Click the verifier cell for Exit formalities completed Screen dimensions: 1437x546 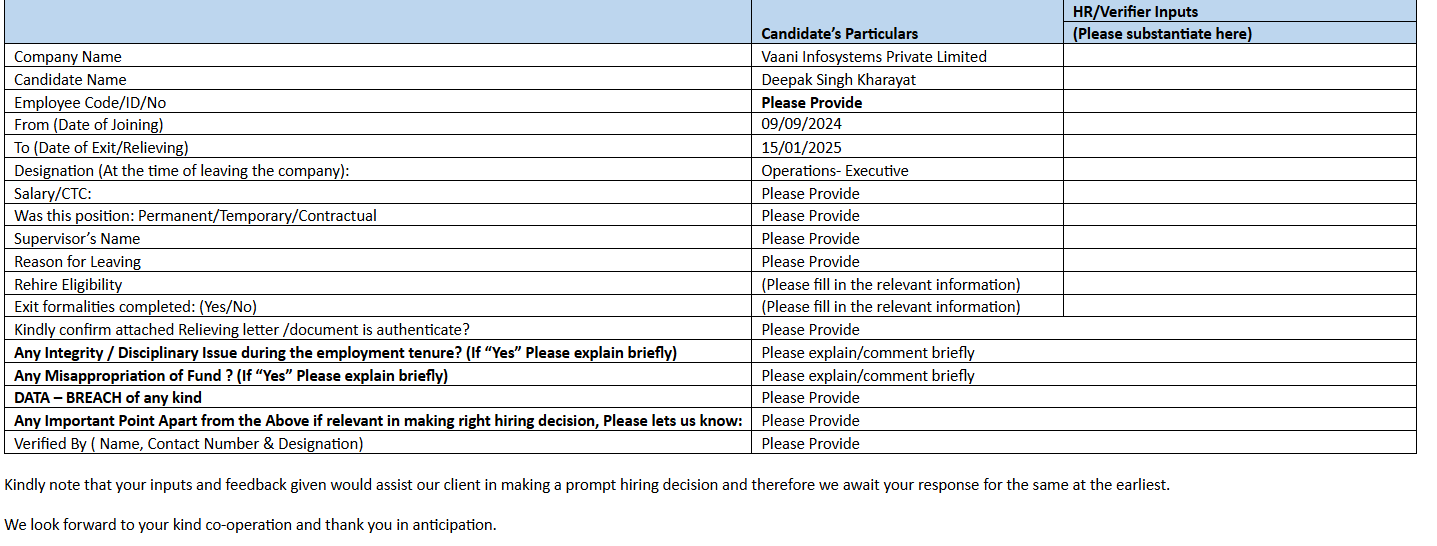(x=1239, y=306)
